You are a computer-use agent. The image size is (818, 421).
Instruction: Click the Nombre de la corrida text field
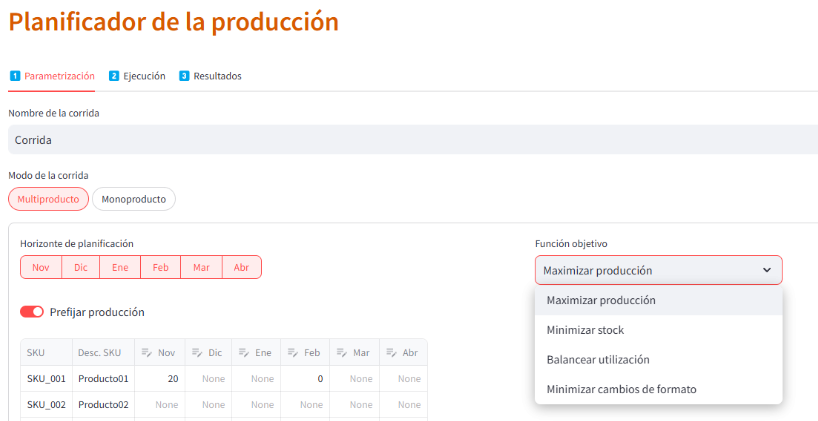tap(410, 140)
